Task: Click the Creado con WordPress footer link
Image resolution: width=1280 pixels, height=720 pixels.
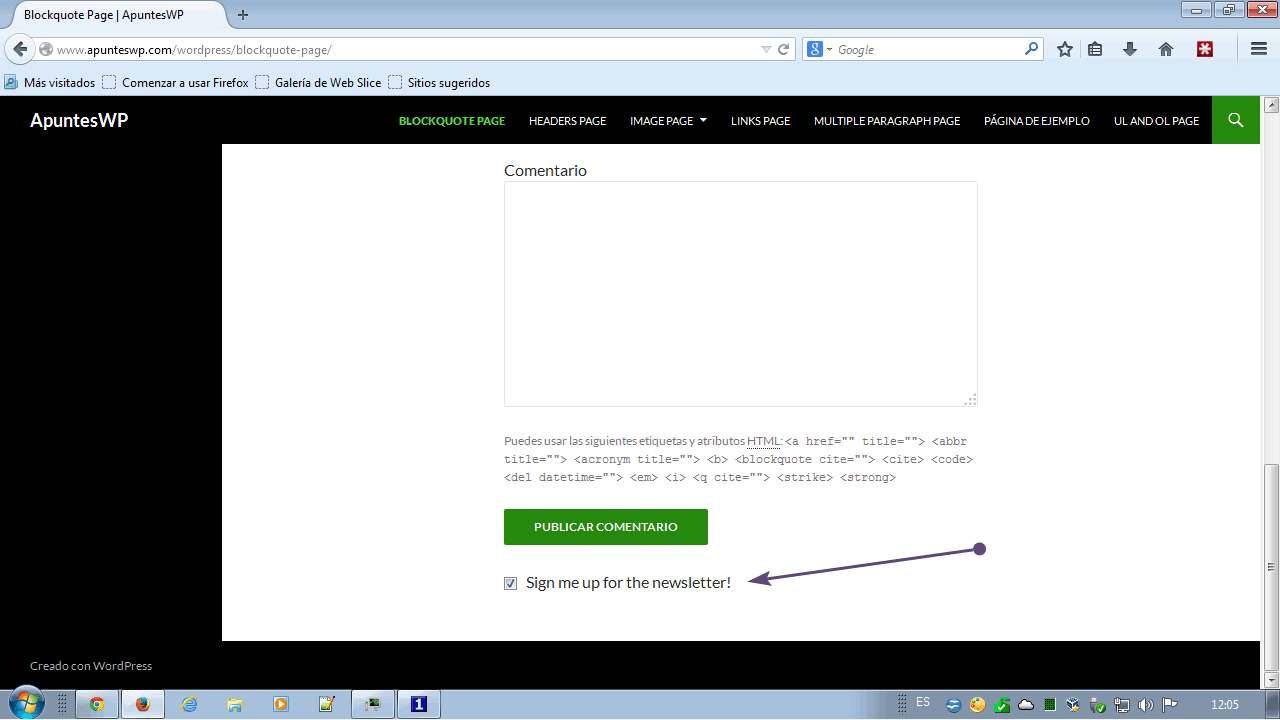Action: pos(91,666)
